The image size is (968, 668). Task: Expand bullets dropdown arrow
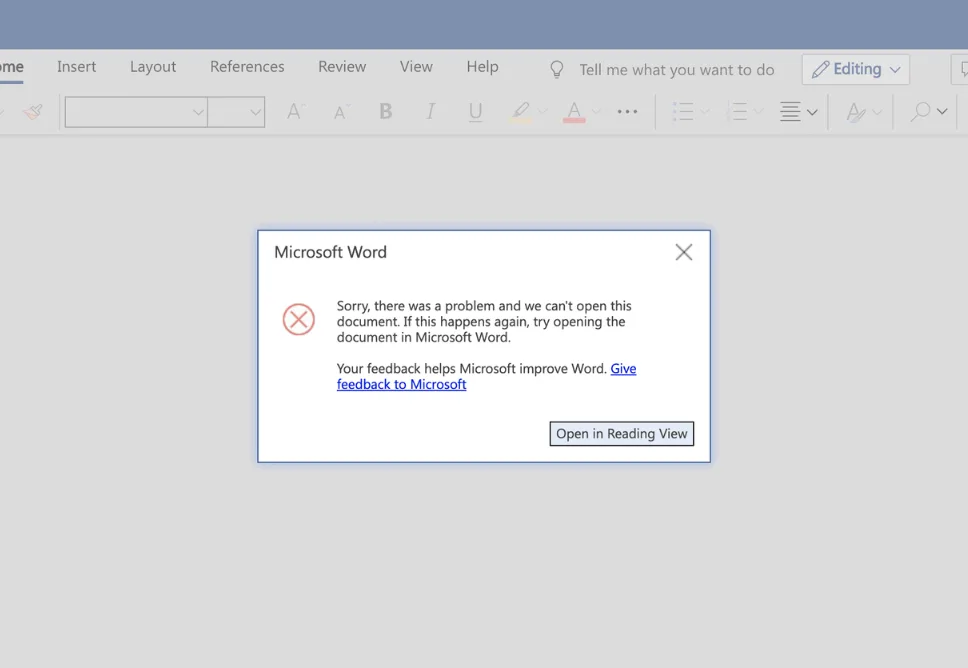(704, 112)
